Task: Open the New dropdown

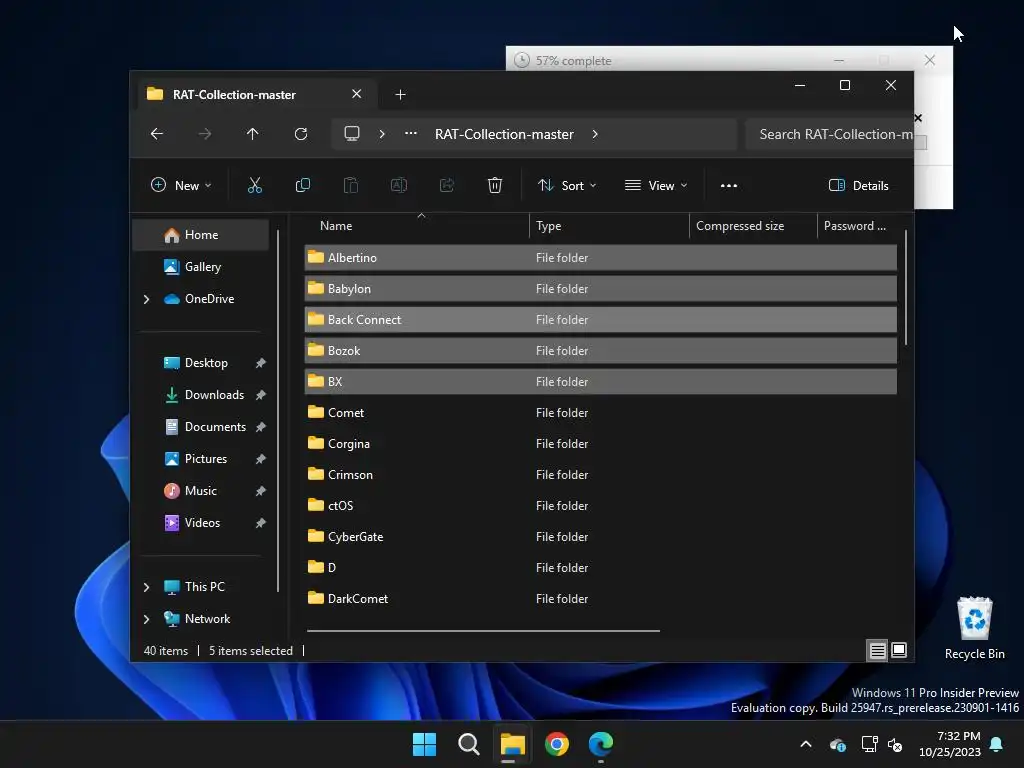Action: click(181, 185)
